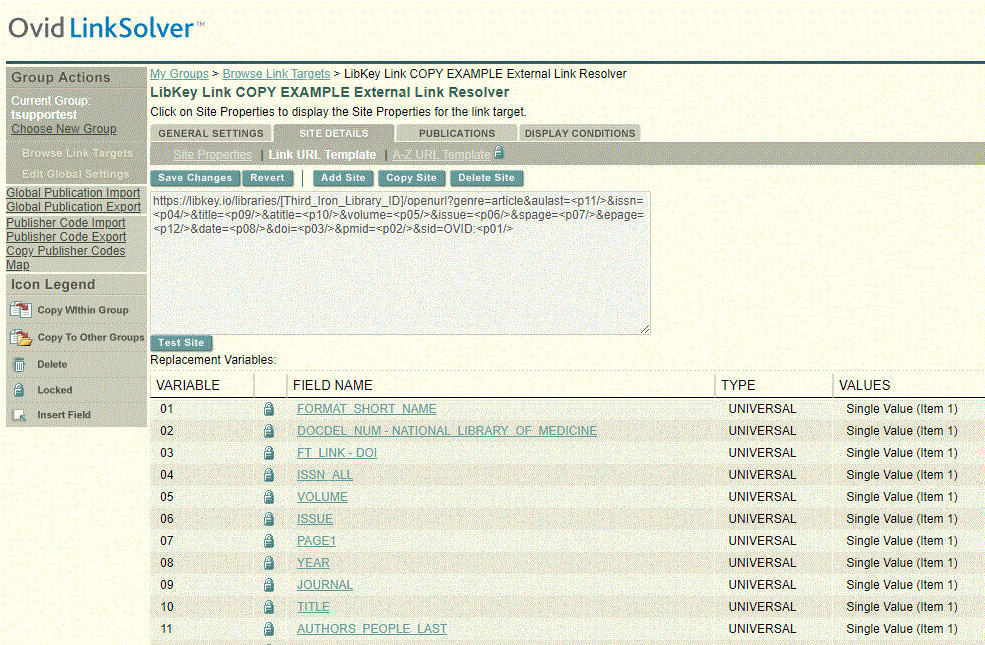The image size is (985, 645).
Task: Click the Revert button
Action: point(267,178)
